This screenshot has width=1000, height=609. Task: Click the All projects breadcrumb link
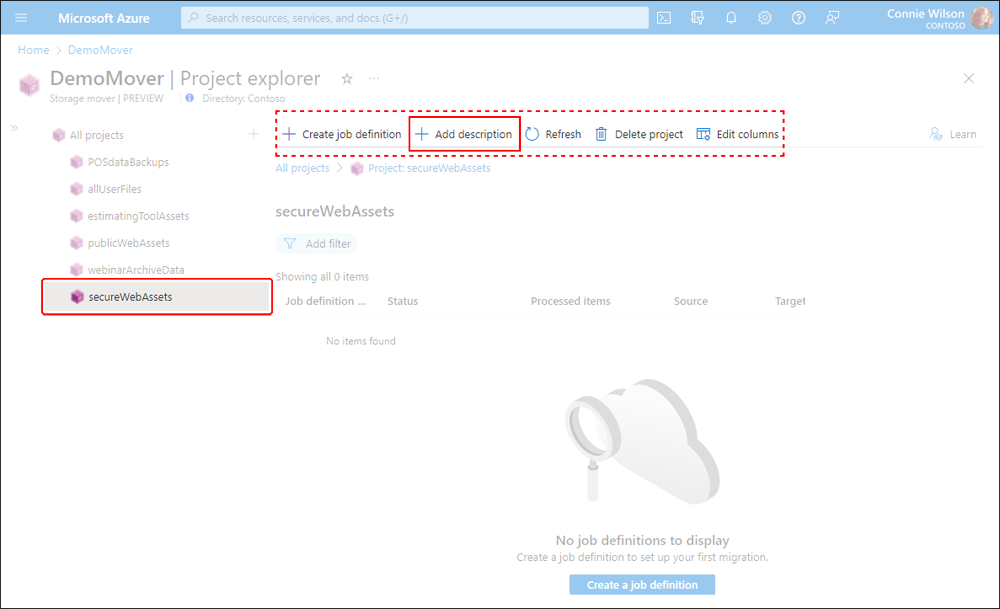[302, 168]
